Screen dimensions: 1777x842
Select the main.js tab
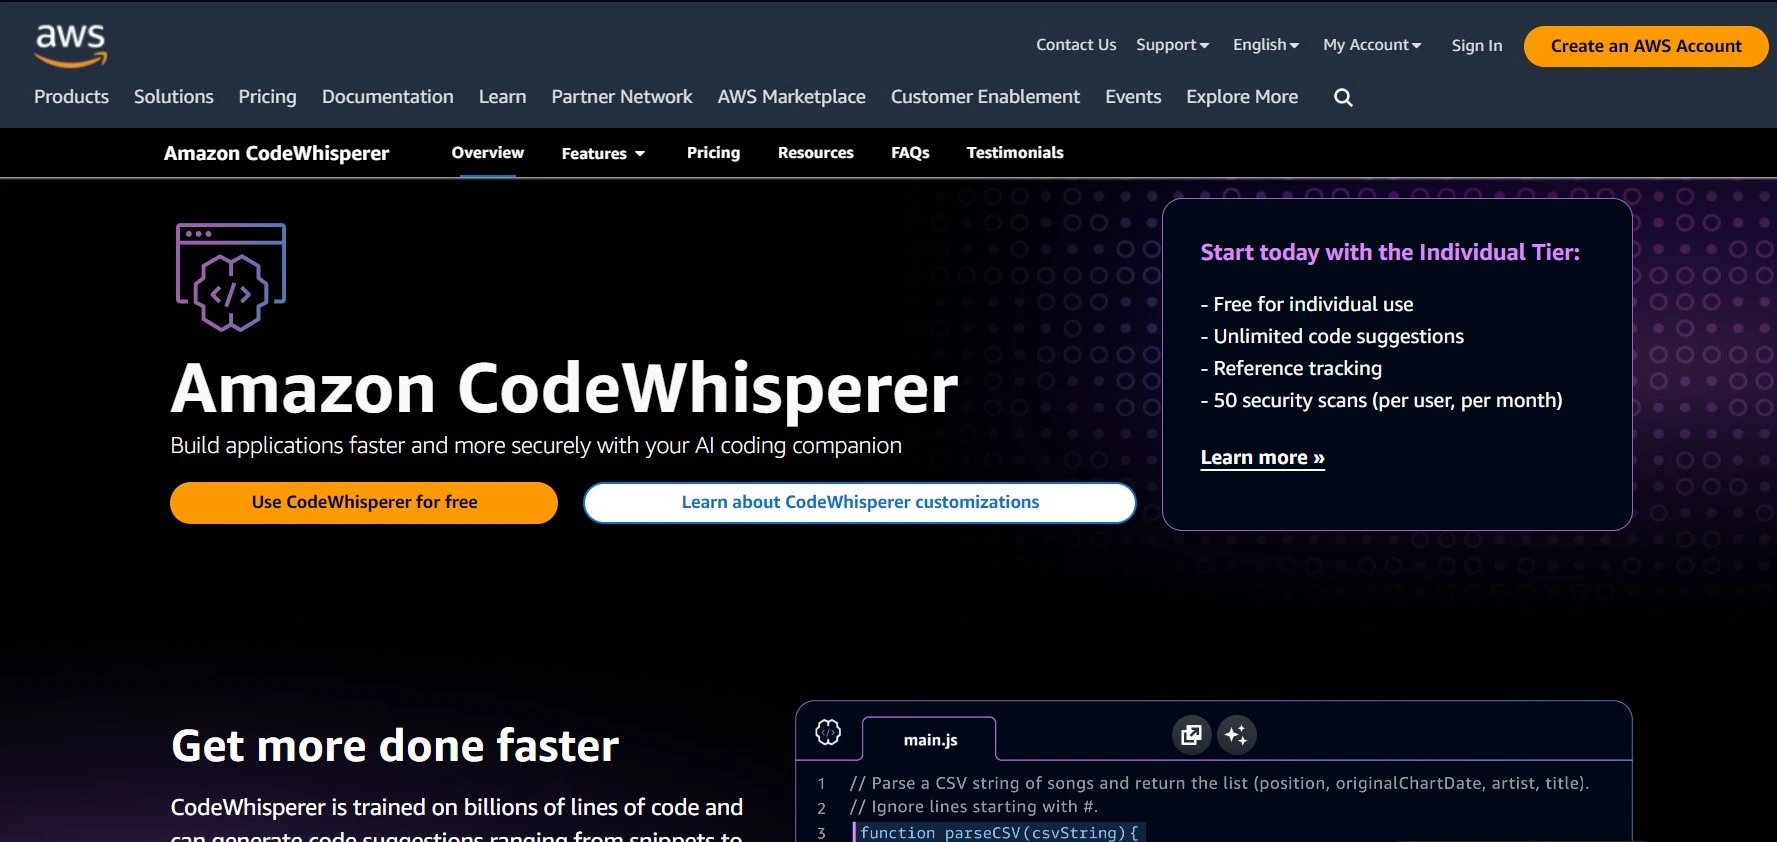tap(930, 740)
